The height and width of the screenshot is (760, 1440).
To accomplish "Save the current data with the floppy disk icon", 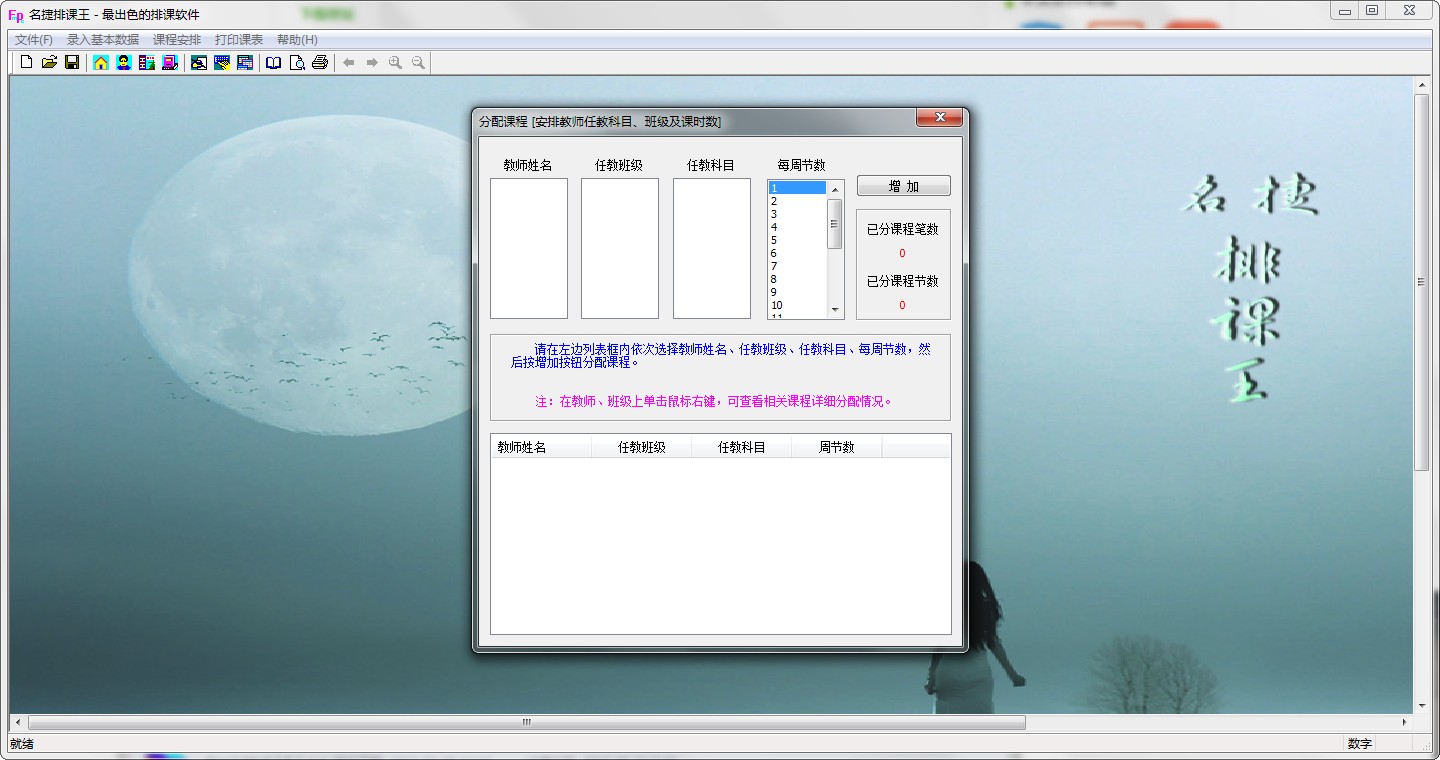I will [71, 61].
